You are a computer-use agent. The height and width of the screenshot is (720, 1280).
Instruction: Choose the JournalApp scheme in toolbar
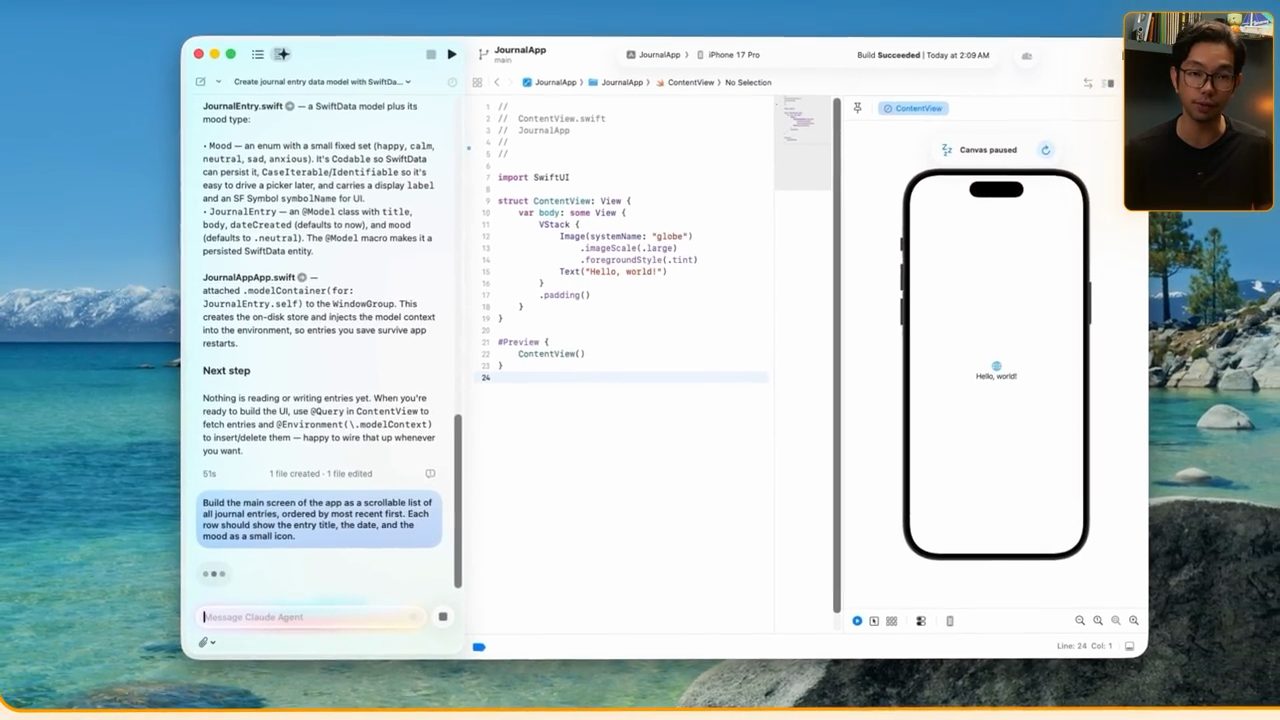(653, 55)
